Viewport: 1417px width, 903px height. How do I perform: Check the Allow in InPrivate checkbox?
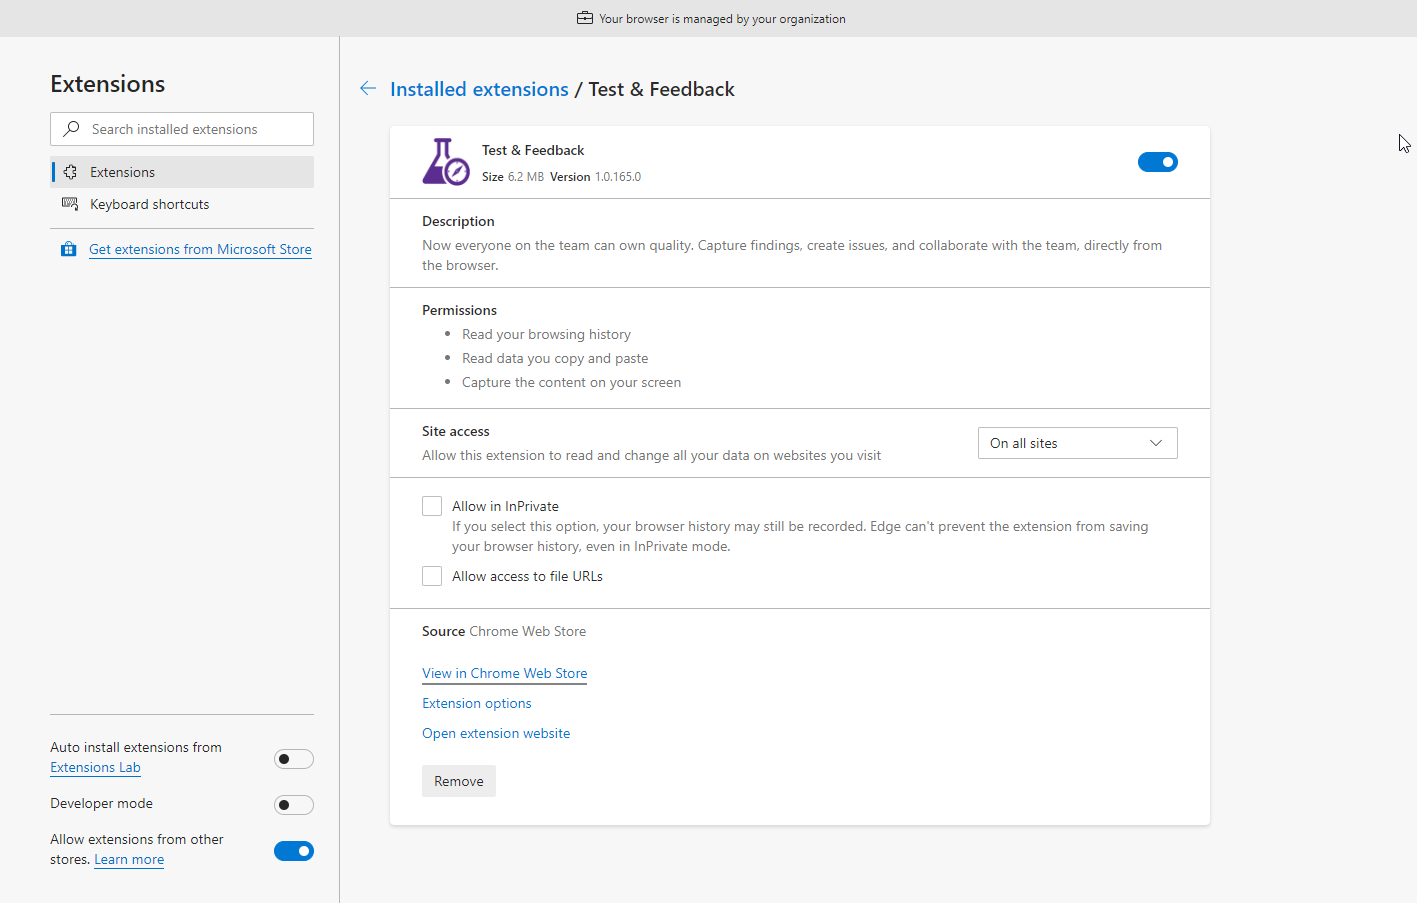click(432, 506)
